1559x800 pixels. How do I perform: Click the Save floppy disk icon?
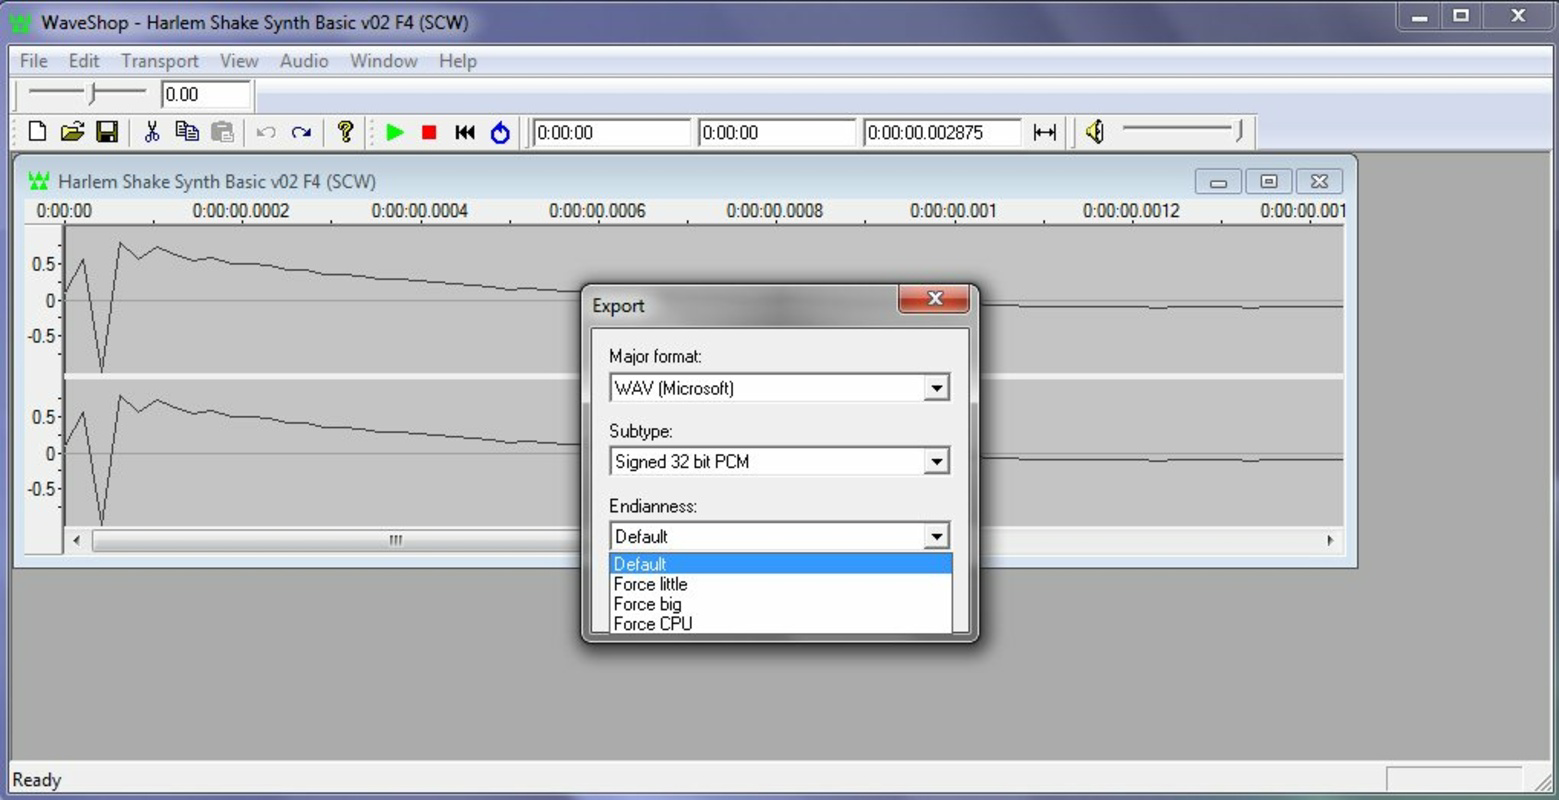107,132
